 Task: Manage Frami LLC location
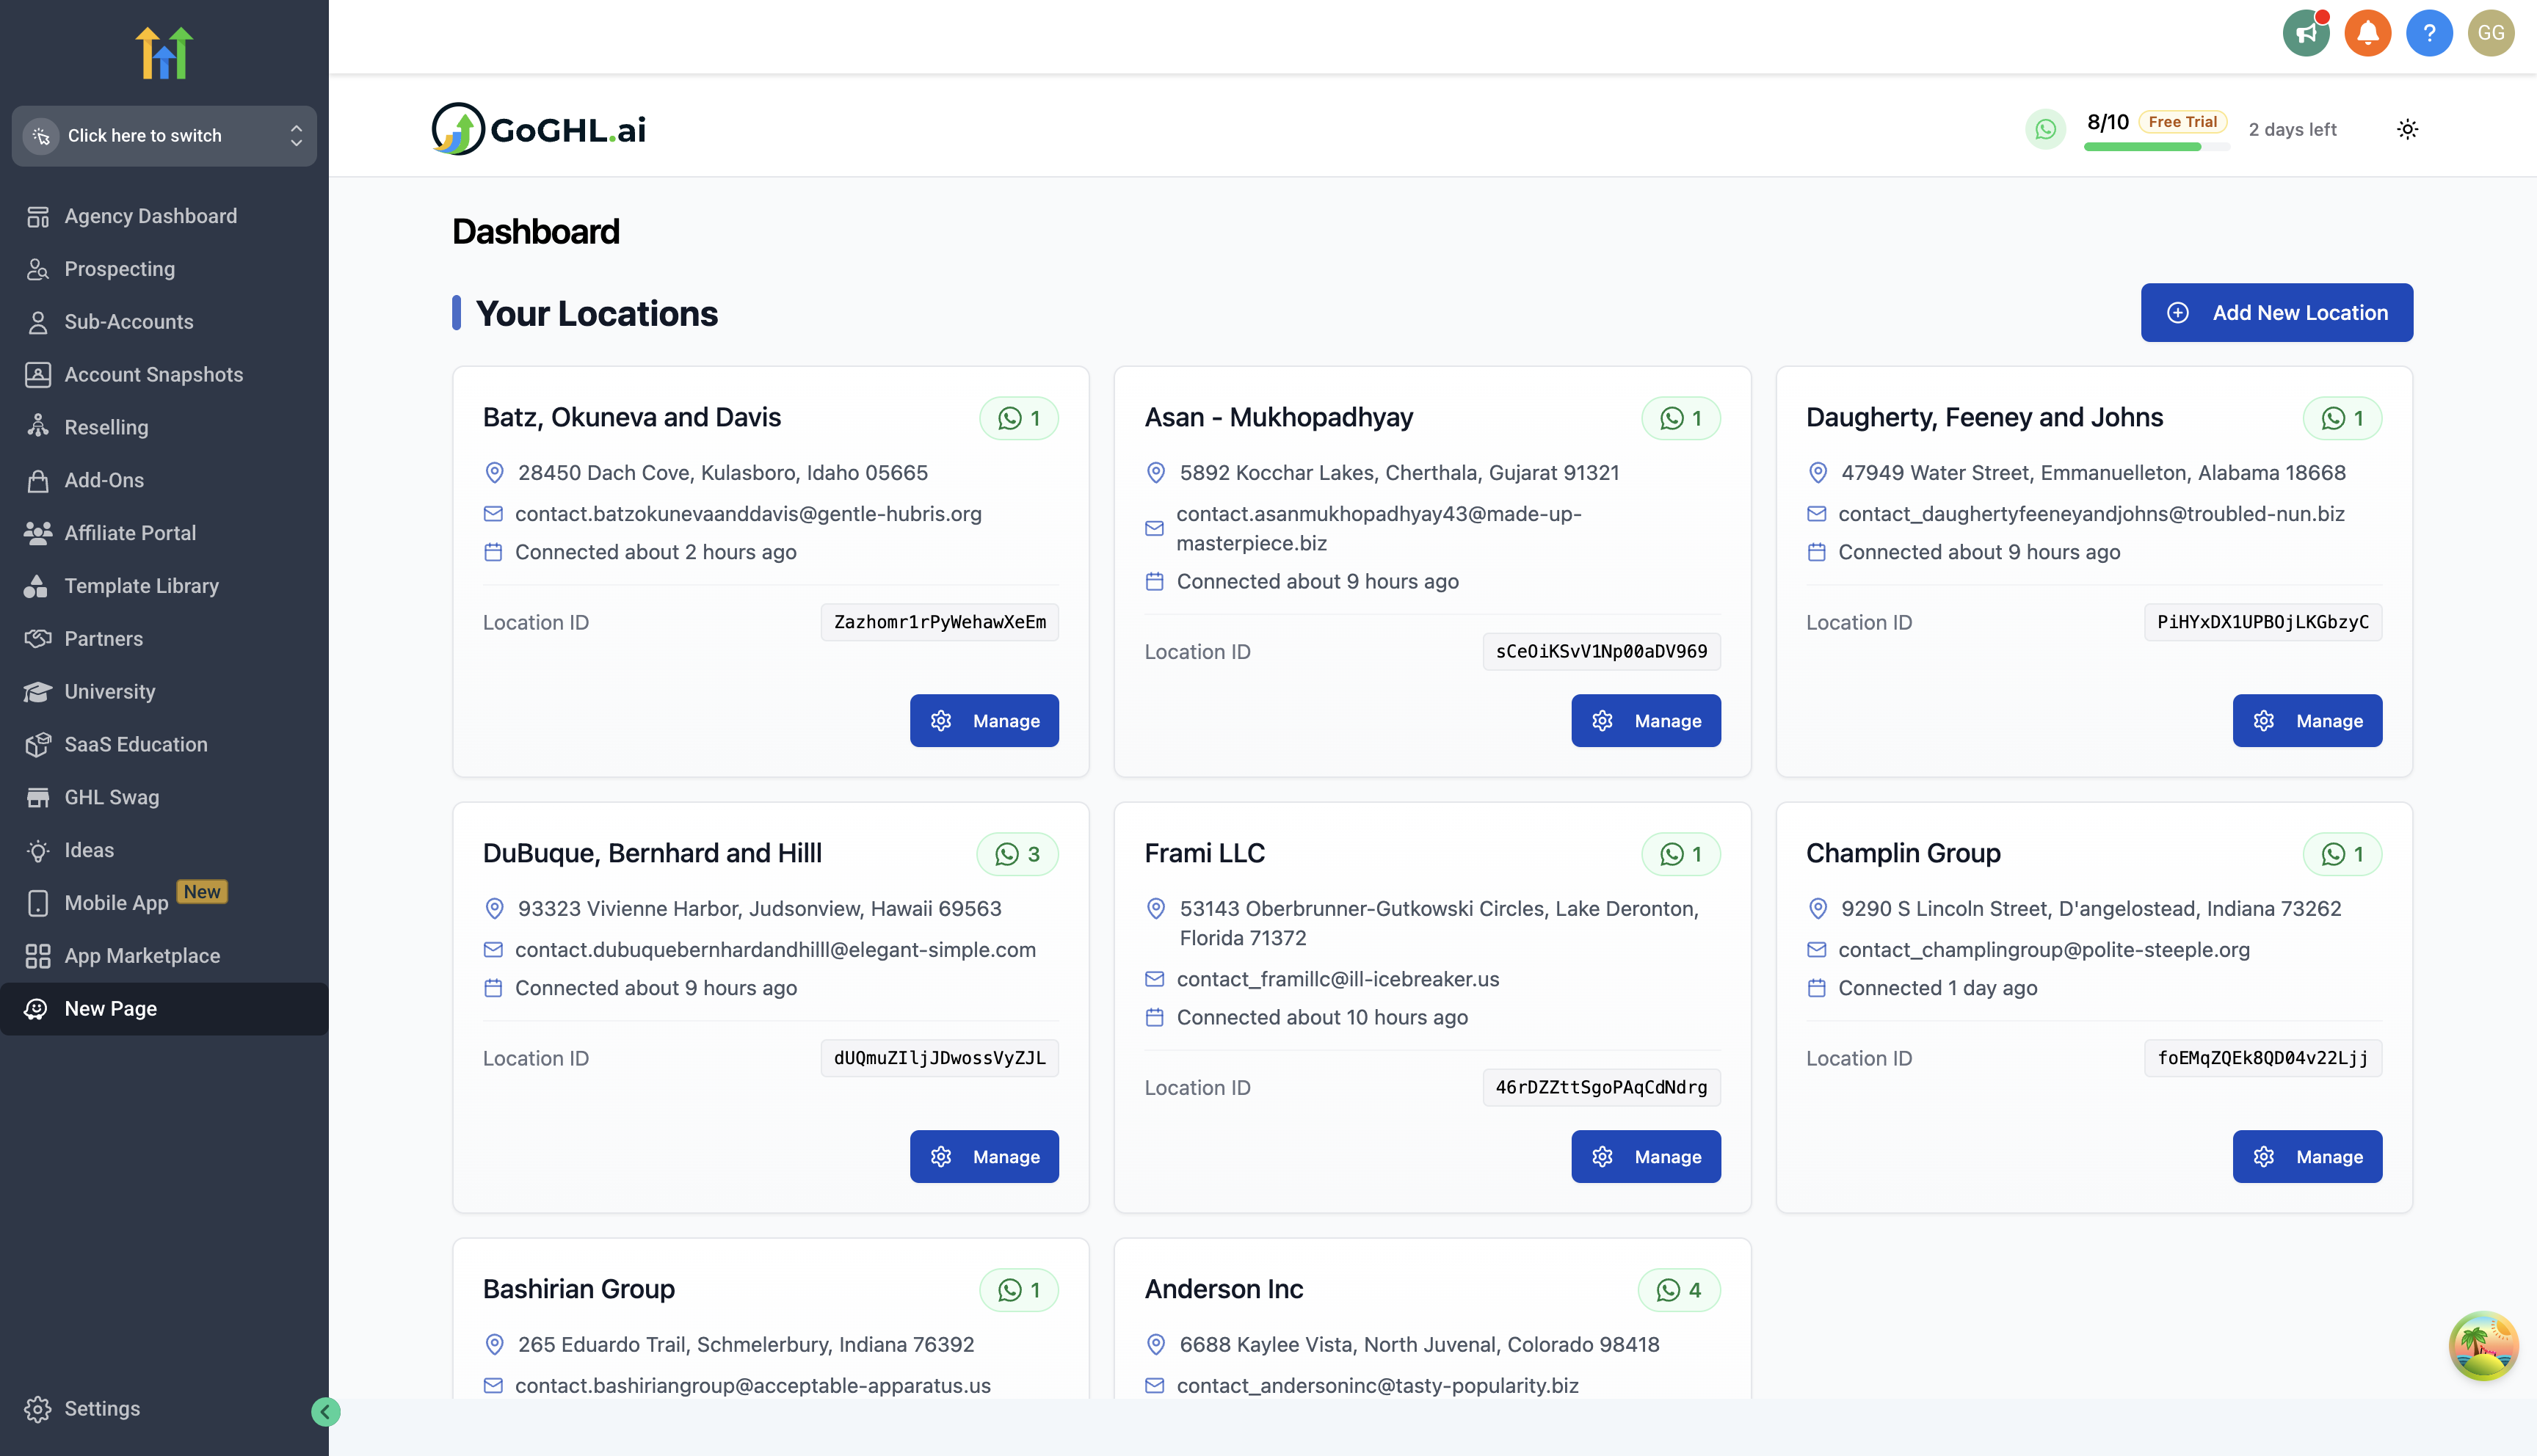click(x=1646, y=1157)
